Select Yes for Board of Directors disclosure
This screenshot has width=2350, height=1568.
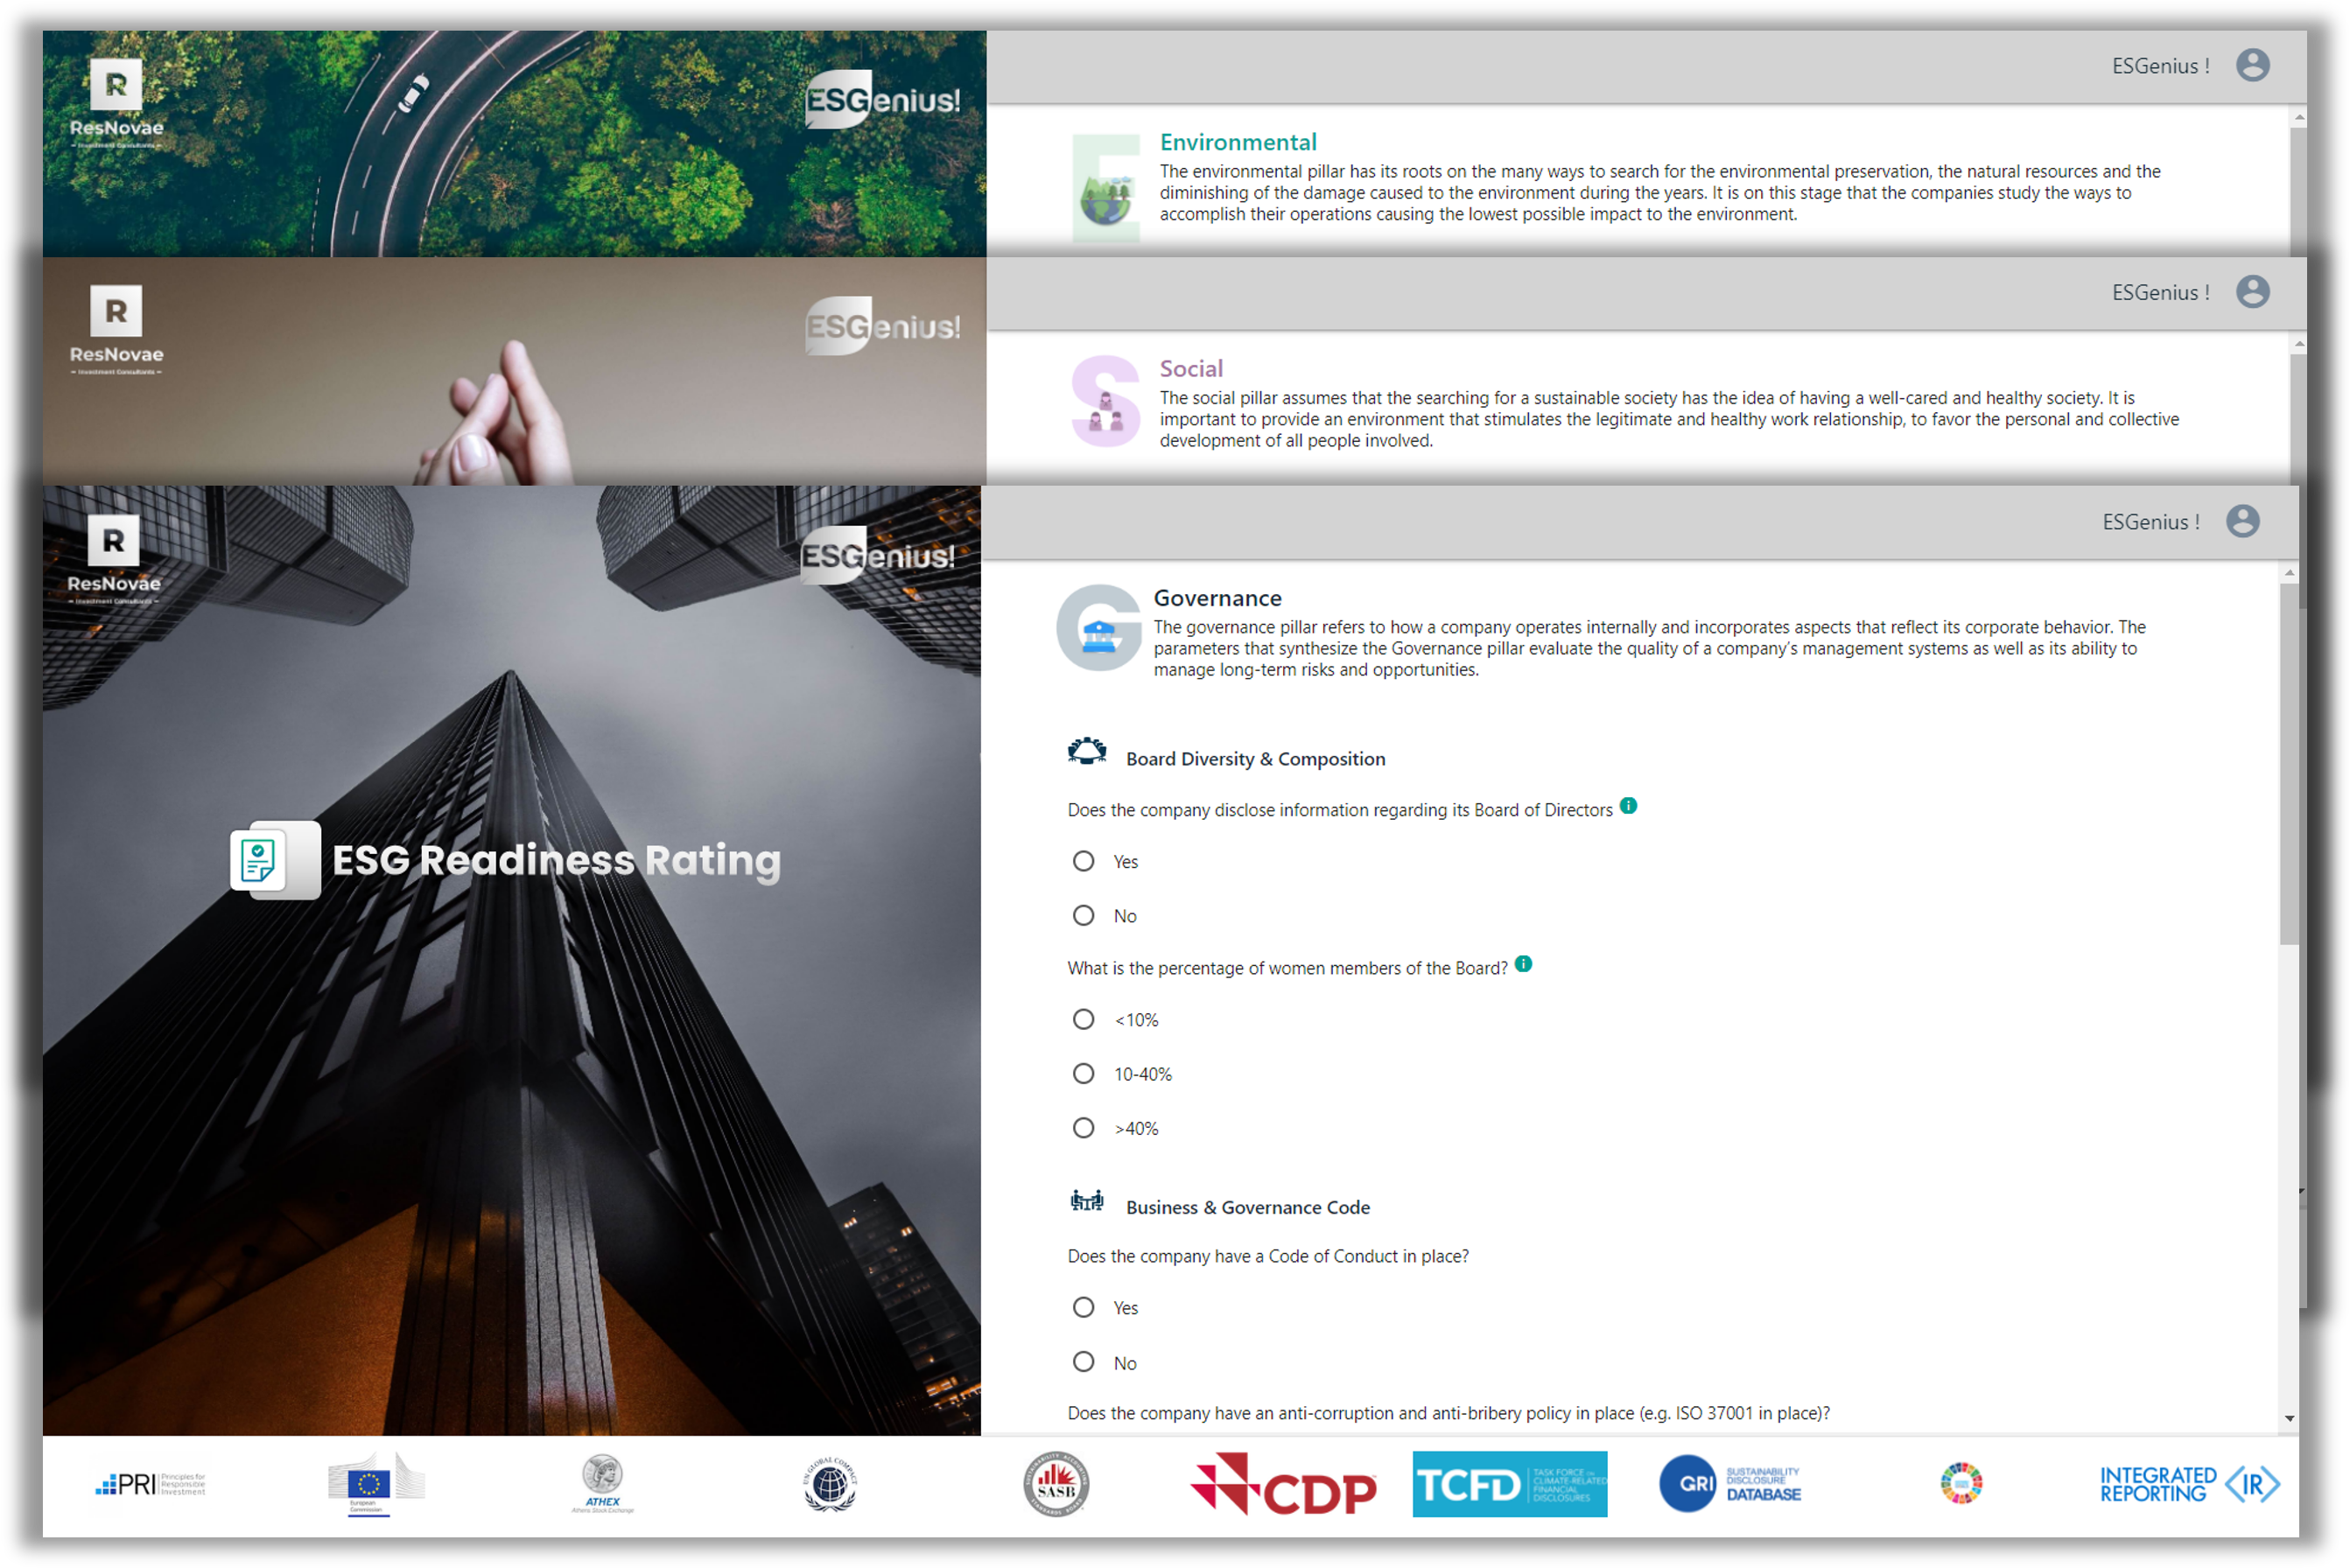[x=1083, y=861]
